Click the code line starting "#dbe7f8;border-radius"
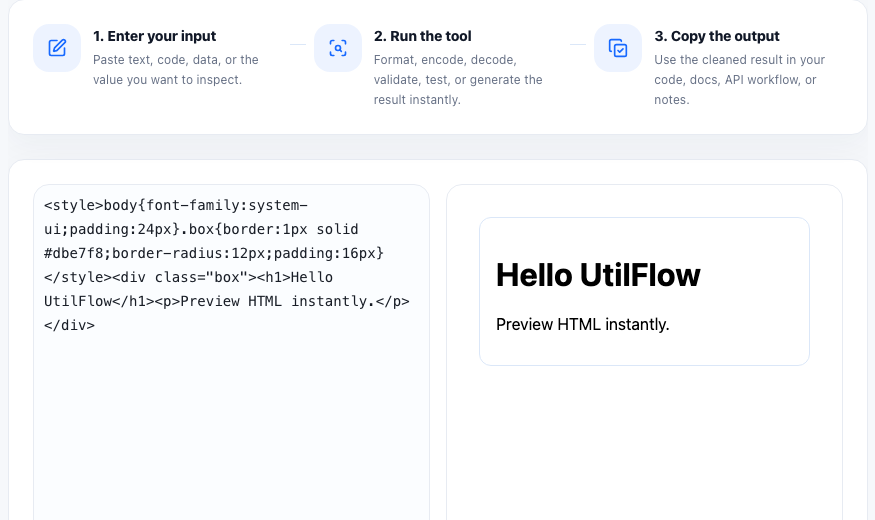The height and width of the screenshot is (520, 875). click(x=214, y=253)
